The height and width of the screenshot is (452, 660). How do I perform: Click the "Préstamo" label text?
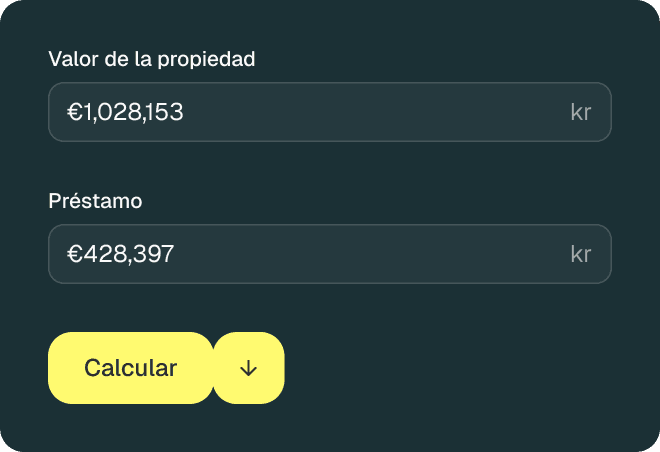(x=96, y=201)
